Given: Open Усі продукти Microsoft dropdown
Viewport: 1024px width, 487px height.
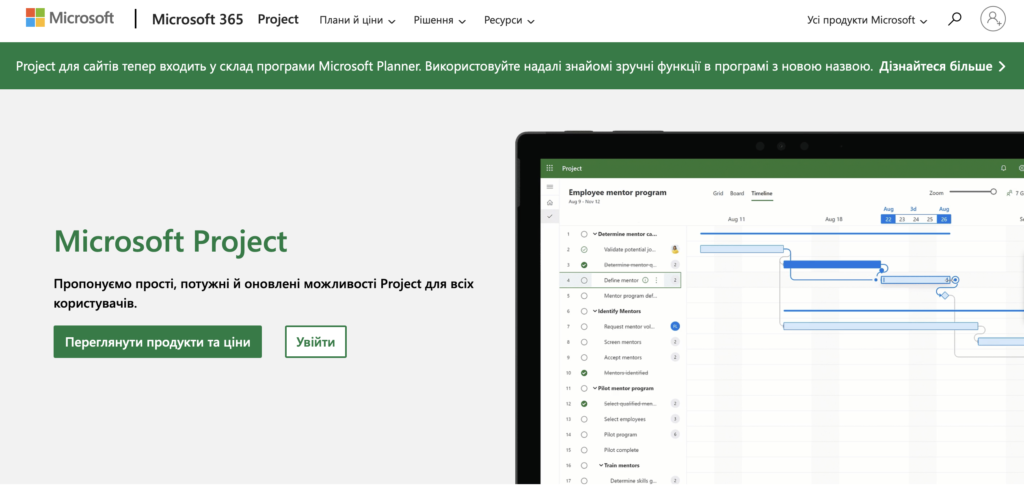Looking at the screenshot, I should 867,20.
